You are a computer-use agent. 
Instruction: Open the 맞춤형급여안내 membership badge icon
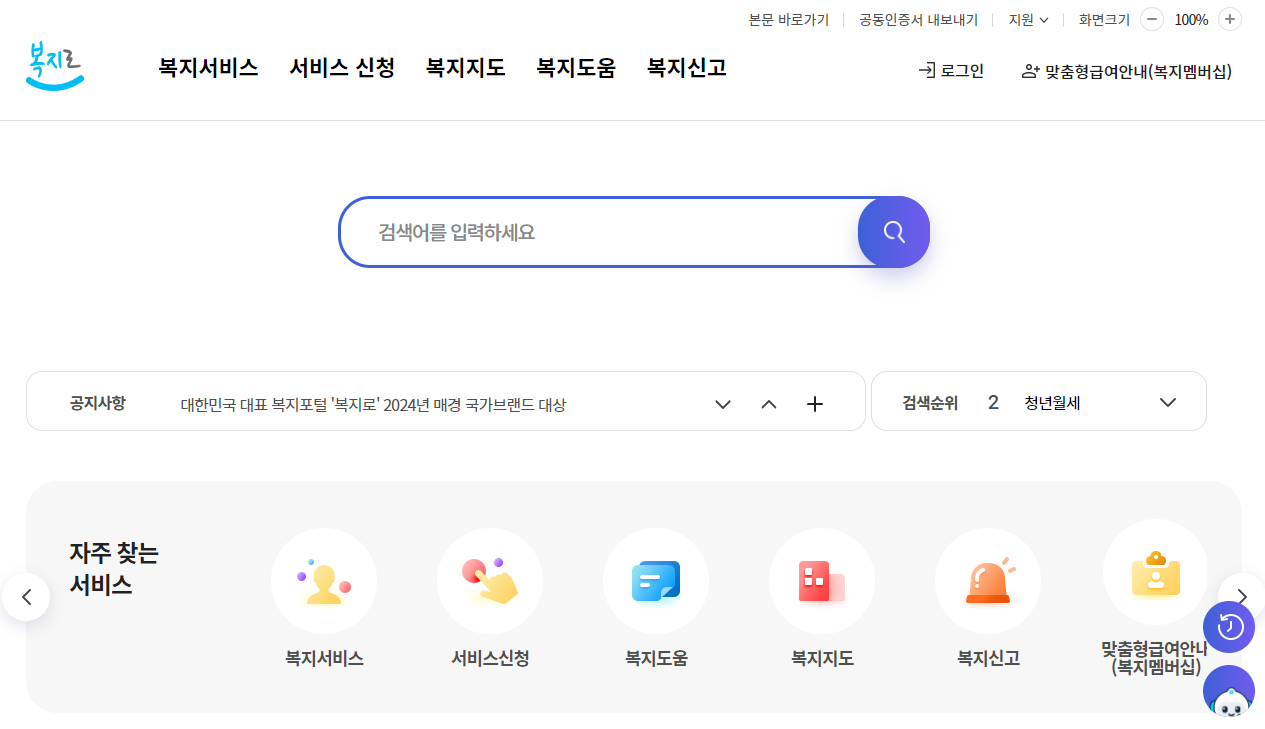point(1155,573)
